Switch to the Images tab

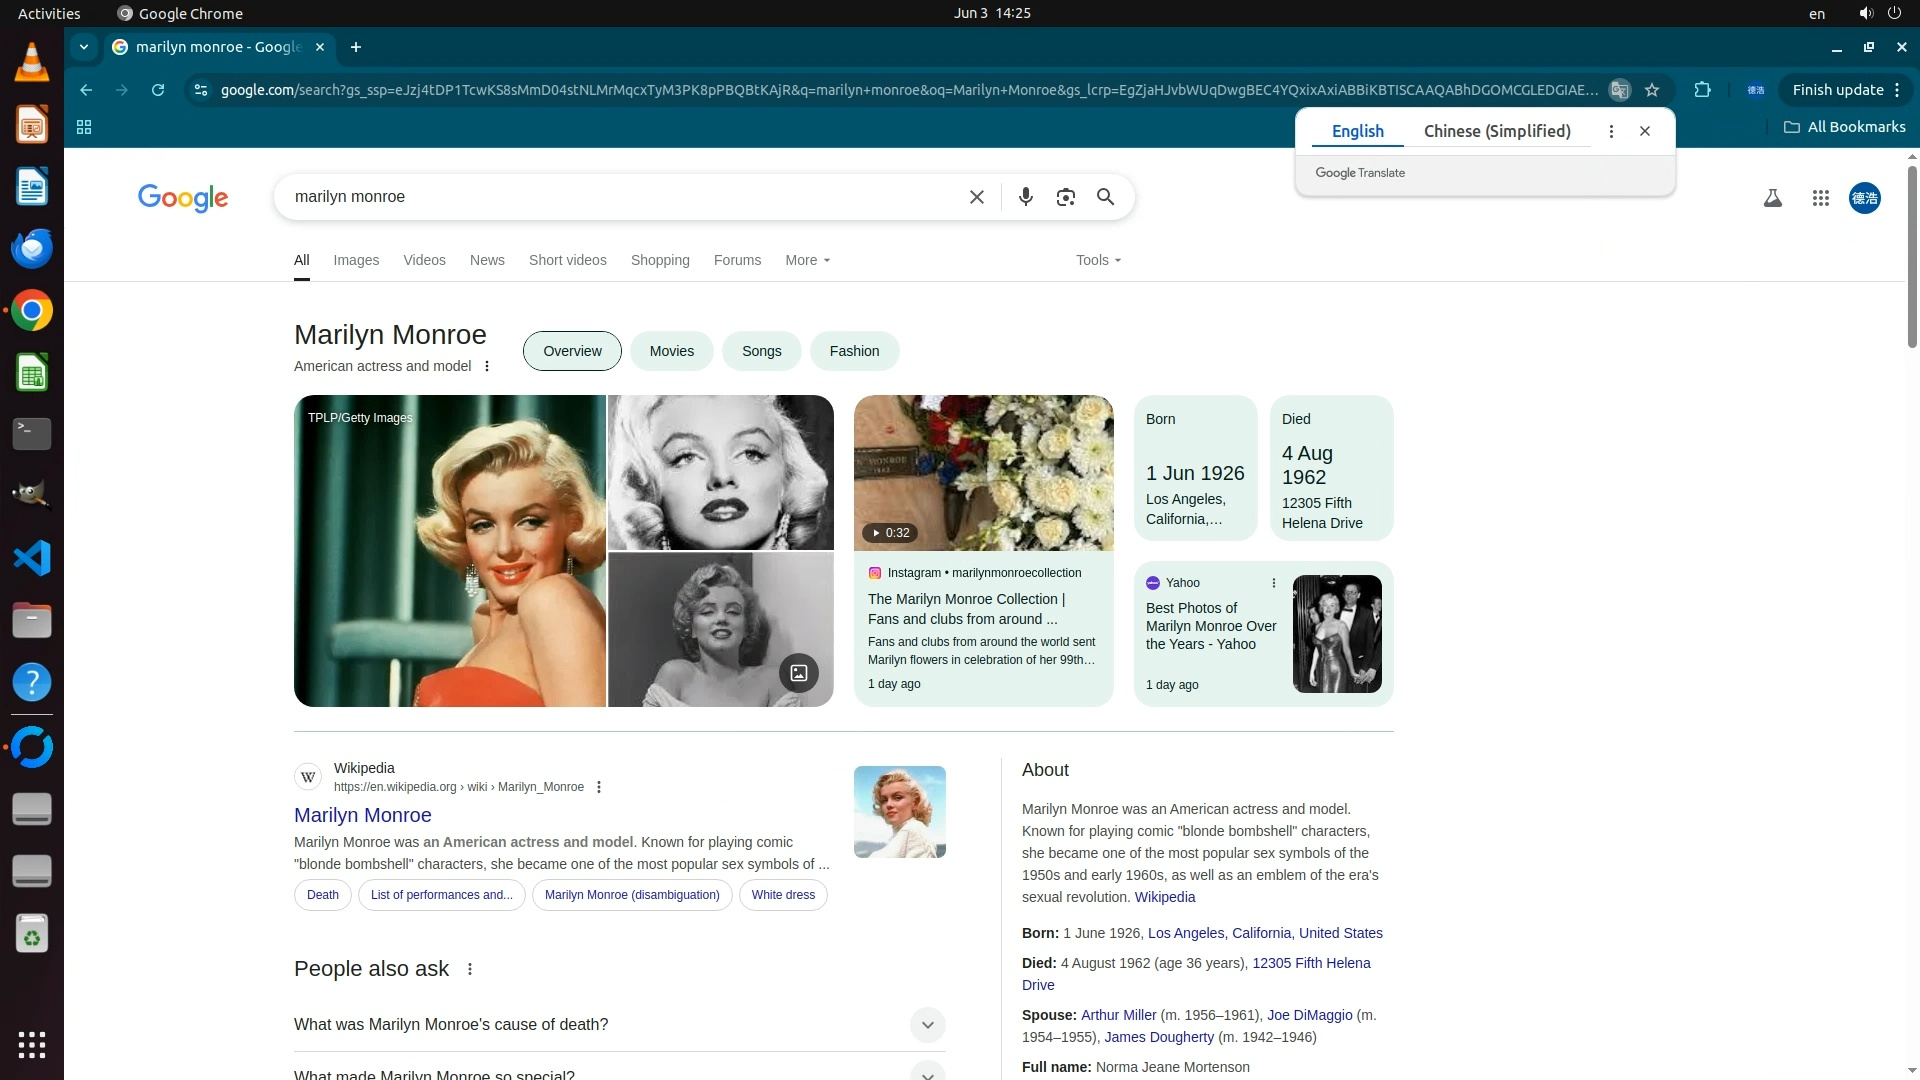356,260
